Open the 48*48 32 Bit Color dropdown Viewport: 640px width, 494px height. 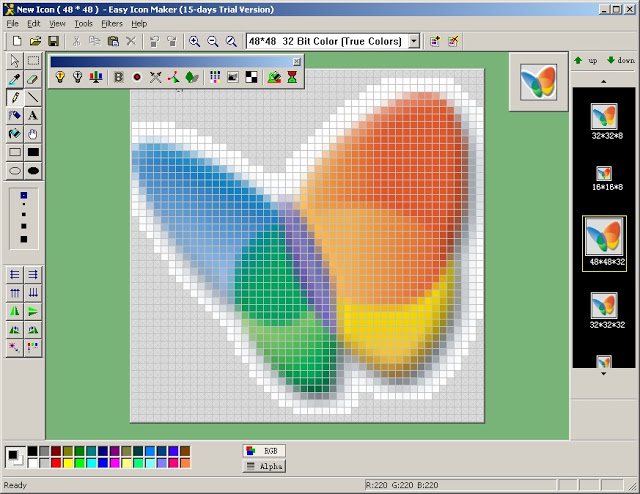[x=414, y=41]
